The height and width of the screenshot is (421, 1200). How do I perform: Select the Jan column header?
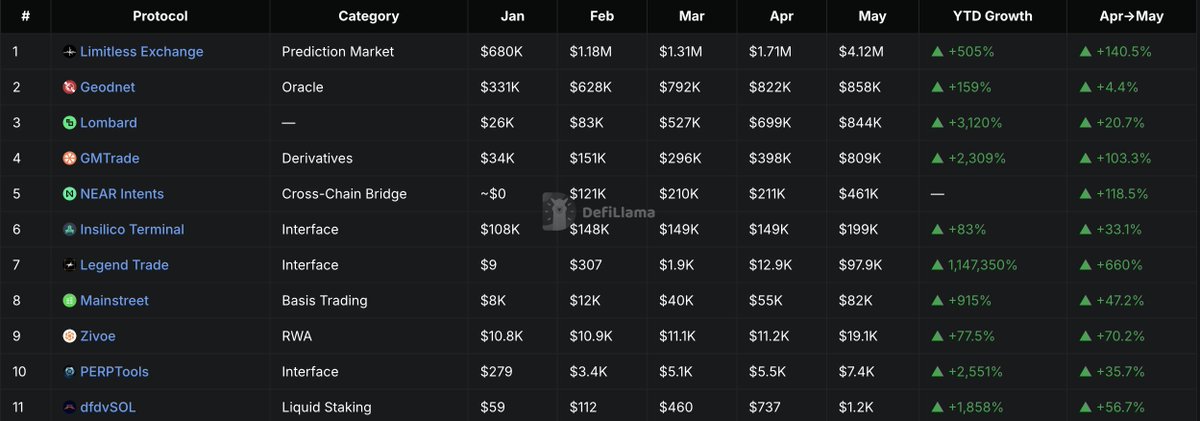click(513, 16)
